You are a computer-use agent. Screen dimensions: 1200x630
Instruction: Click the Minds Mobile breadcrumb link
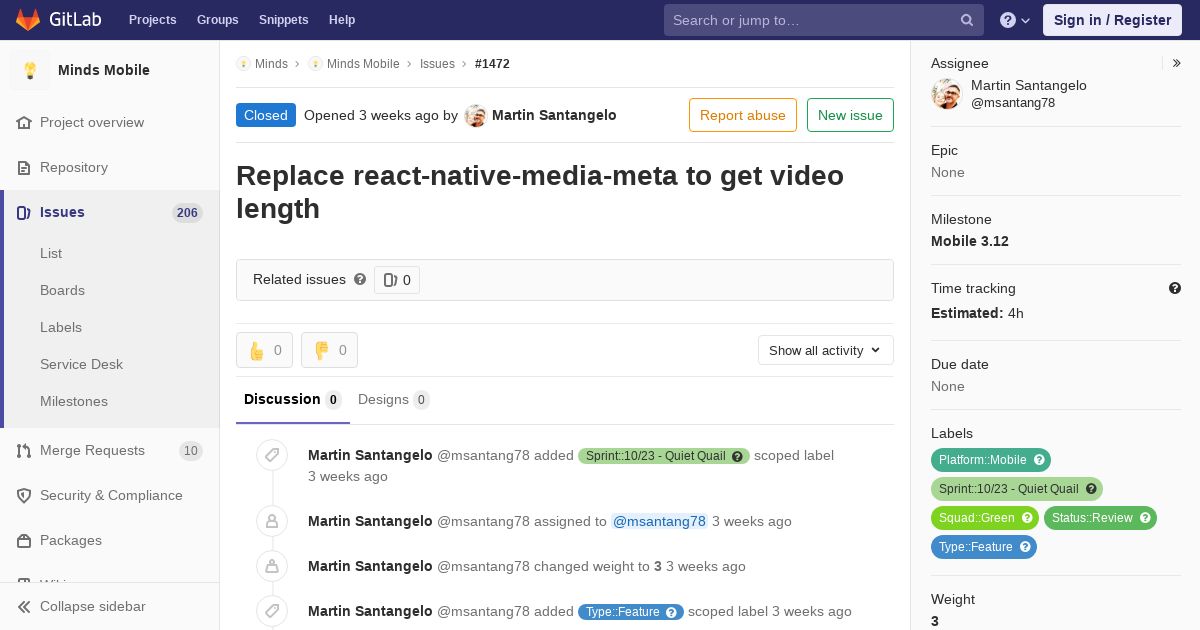pyautogui.click(x=363, y=64)
